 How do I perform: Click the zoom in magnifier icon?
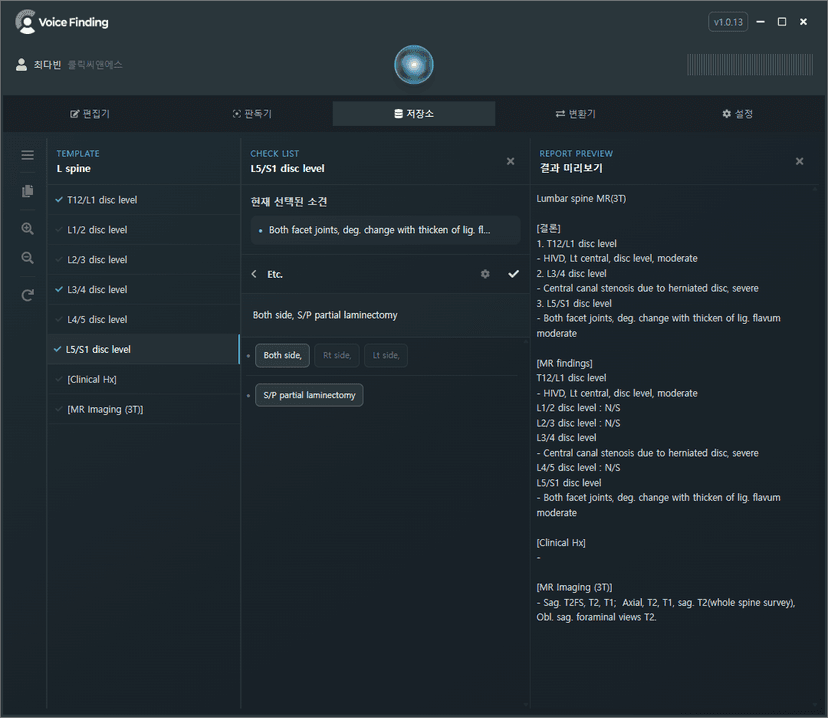point(27,228)
